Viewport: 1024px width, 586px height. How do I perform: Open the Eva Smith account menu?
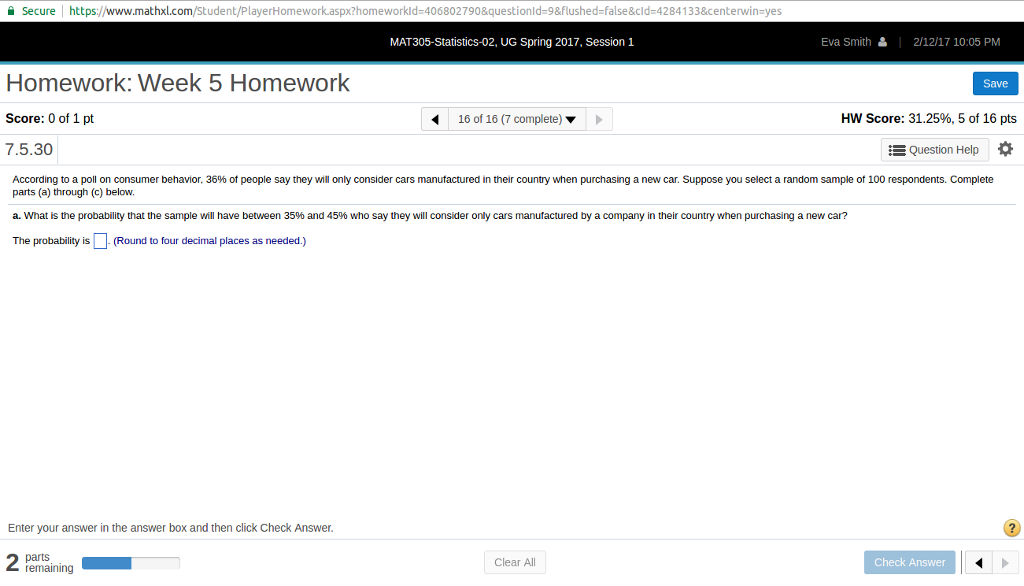[x=853, y=42]
